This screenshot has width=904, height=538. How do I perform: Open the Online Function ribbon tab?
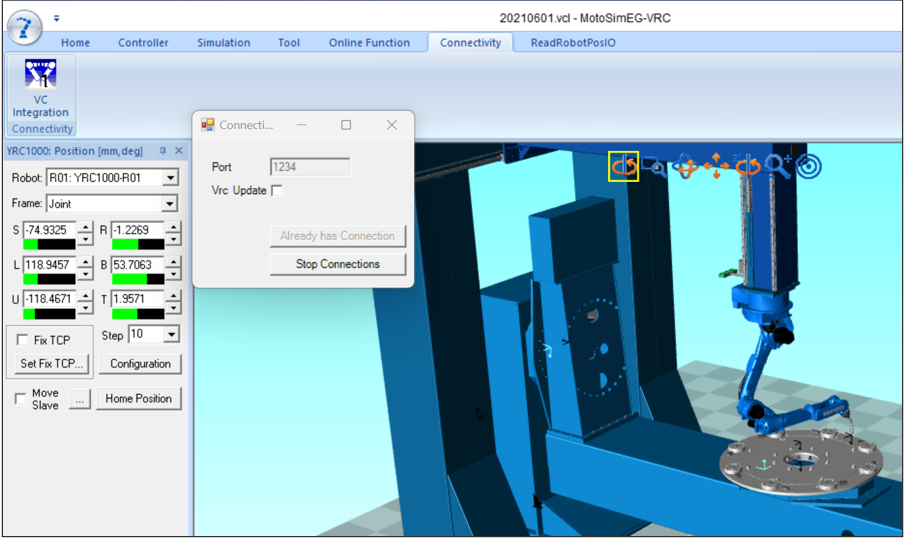click(x=369, y=43)
